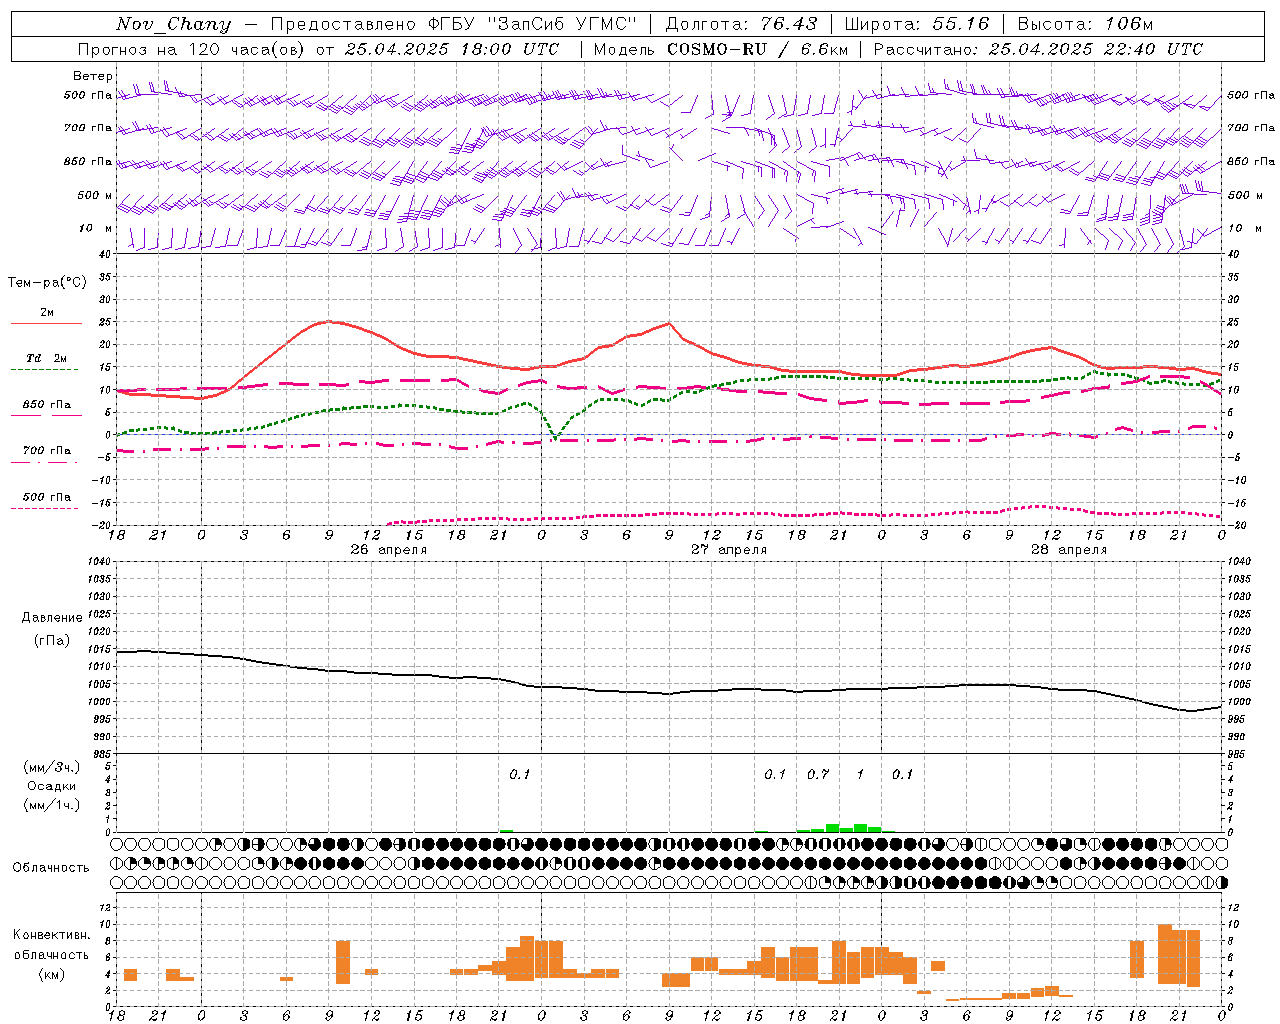
Task: Click the '(гПа)' unit label under Давление
Action: [52, 641]
